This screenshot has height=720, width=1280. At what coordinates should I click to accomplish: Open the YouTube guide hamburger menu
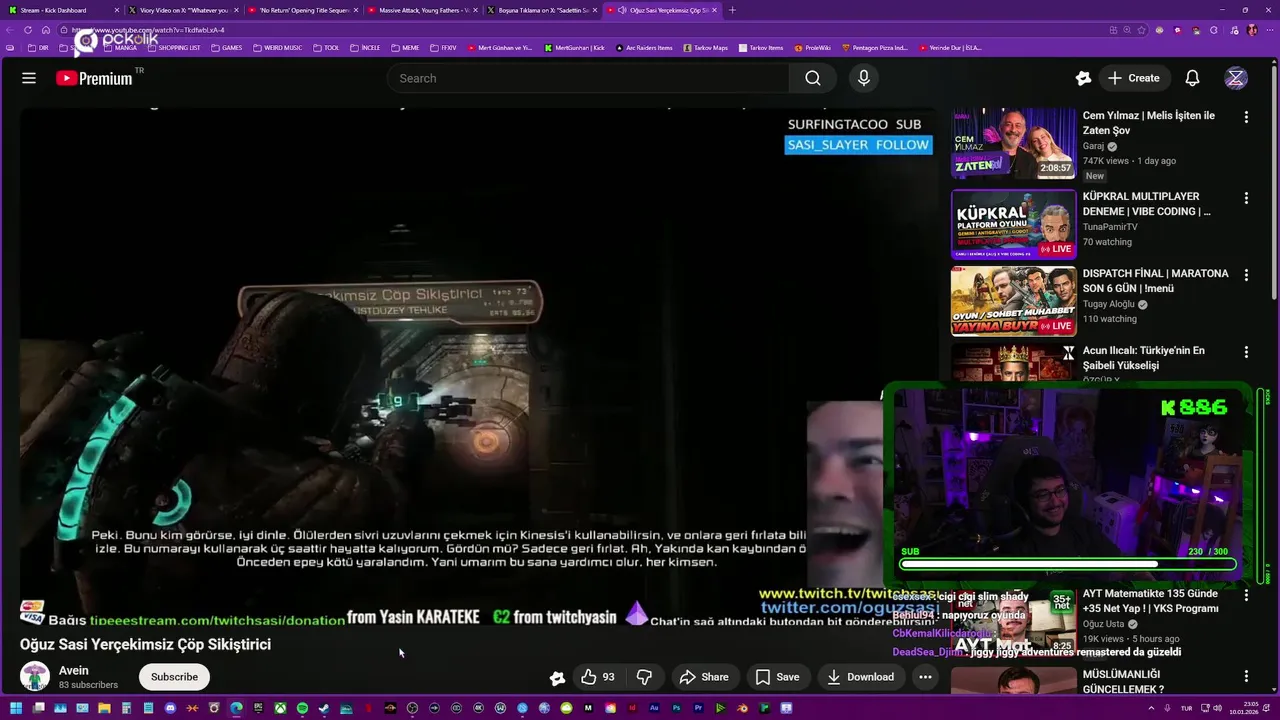pos(29,78)
